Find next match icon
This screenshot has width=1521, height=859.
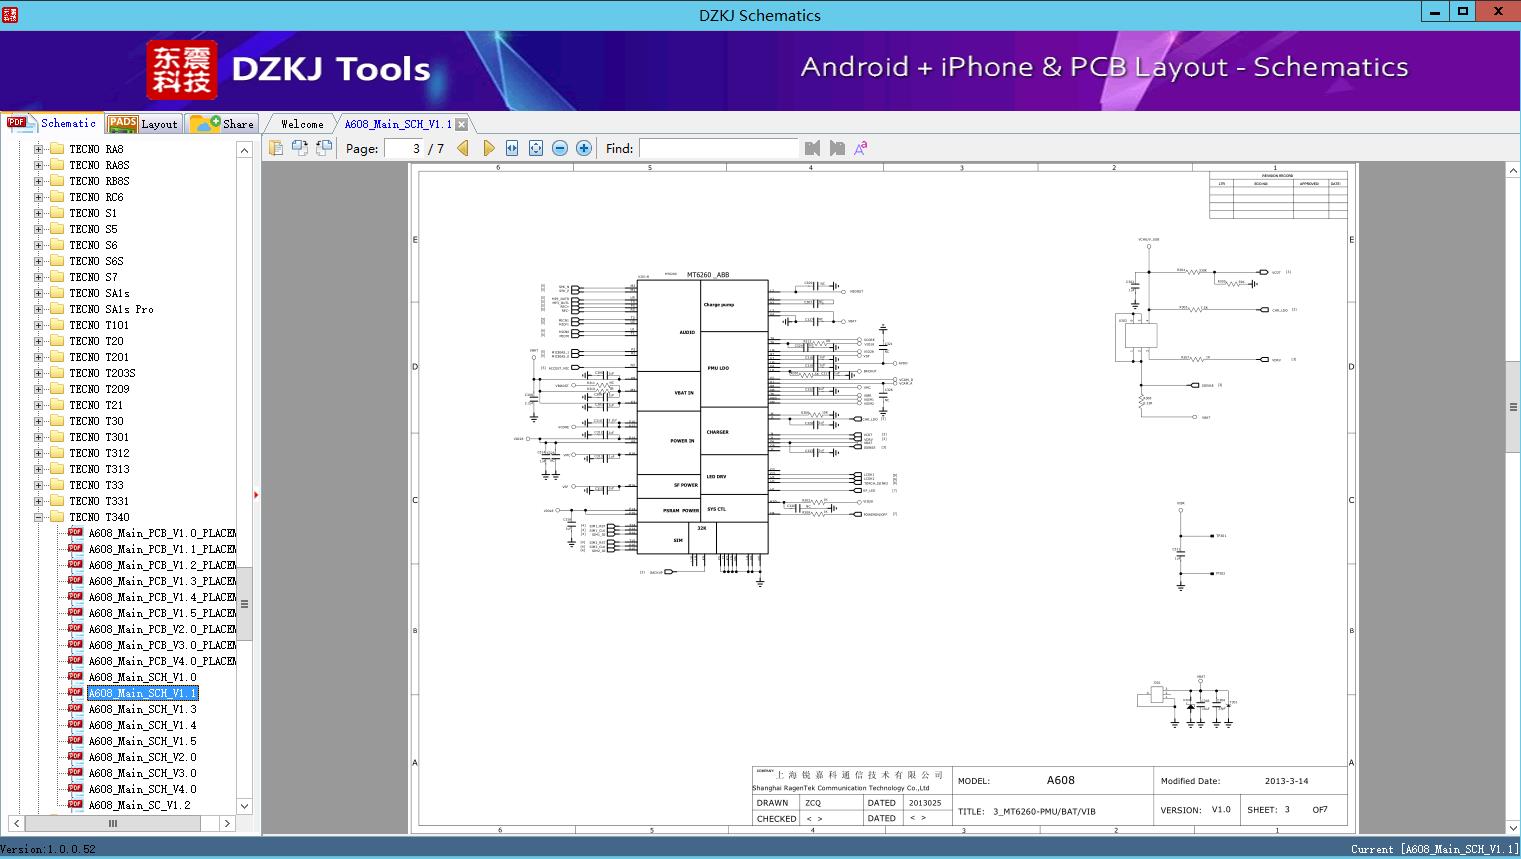pyautogui.click(x=837, y=148)
